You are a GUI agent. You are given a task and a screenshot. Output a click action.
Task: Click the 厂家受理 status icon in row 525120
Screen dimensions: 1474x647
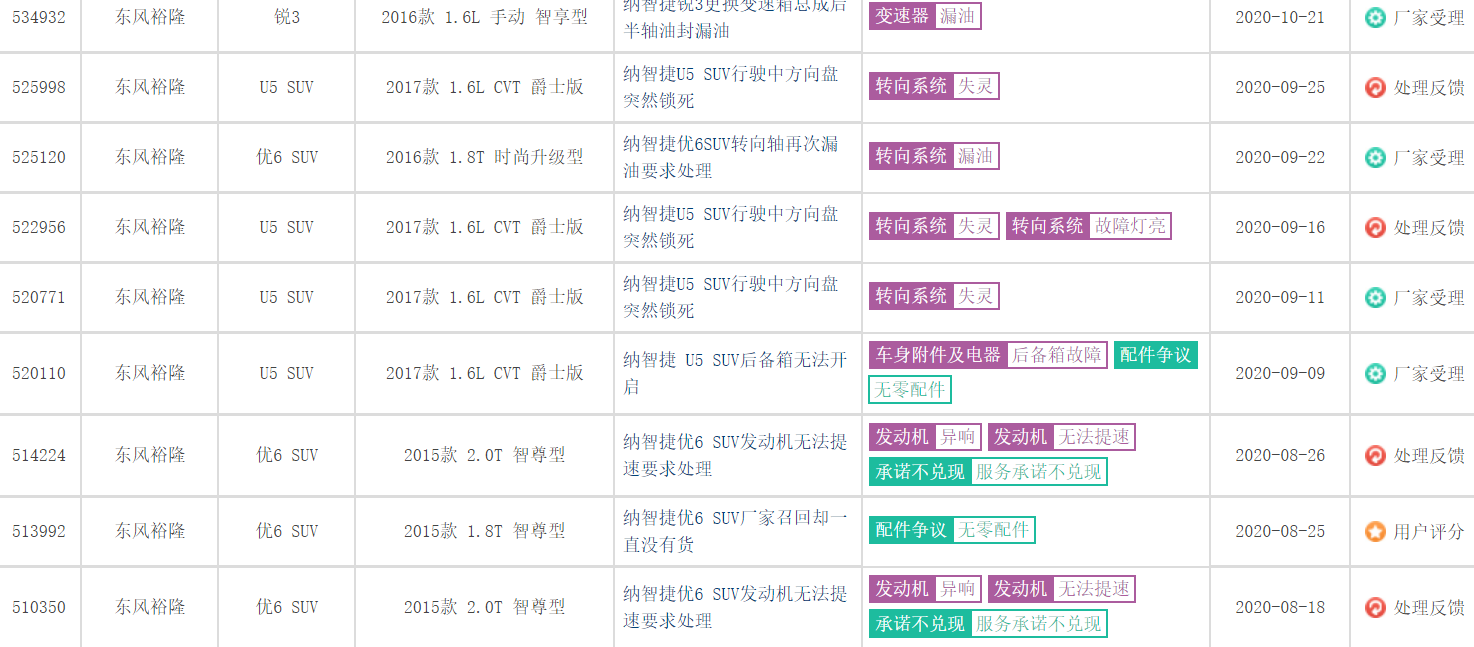(x=1375, y=157)
